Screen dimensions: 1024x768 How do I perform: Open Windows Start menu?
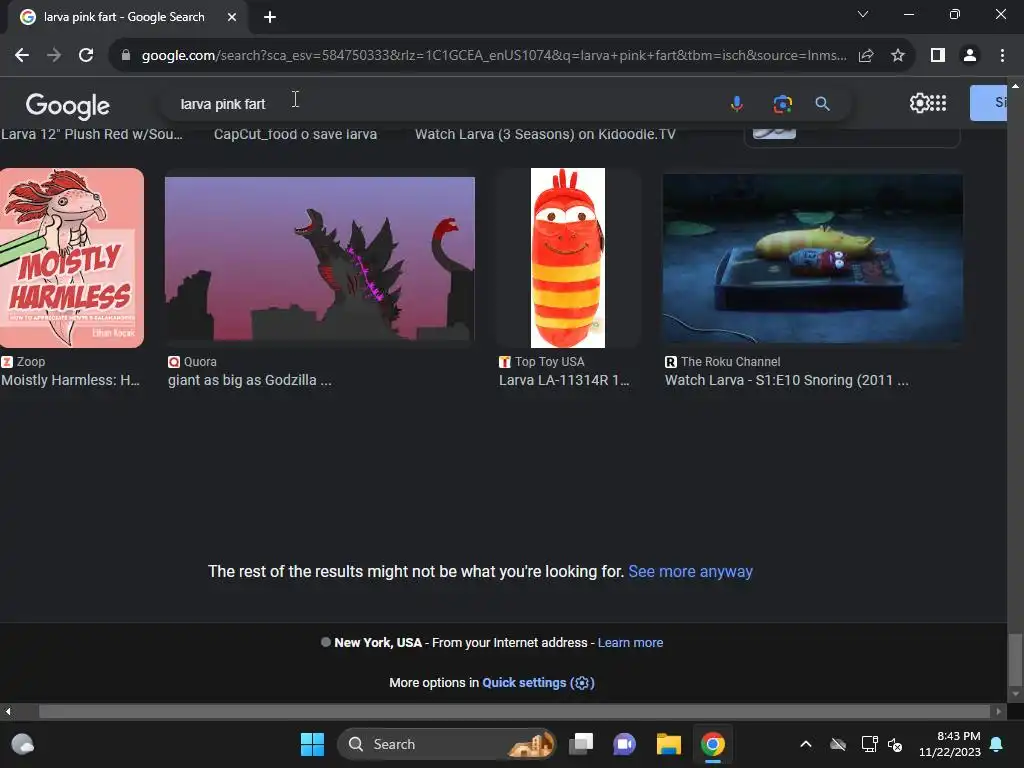tap(312, 744)
